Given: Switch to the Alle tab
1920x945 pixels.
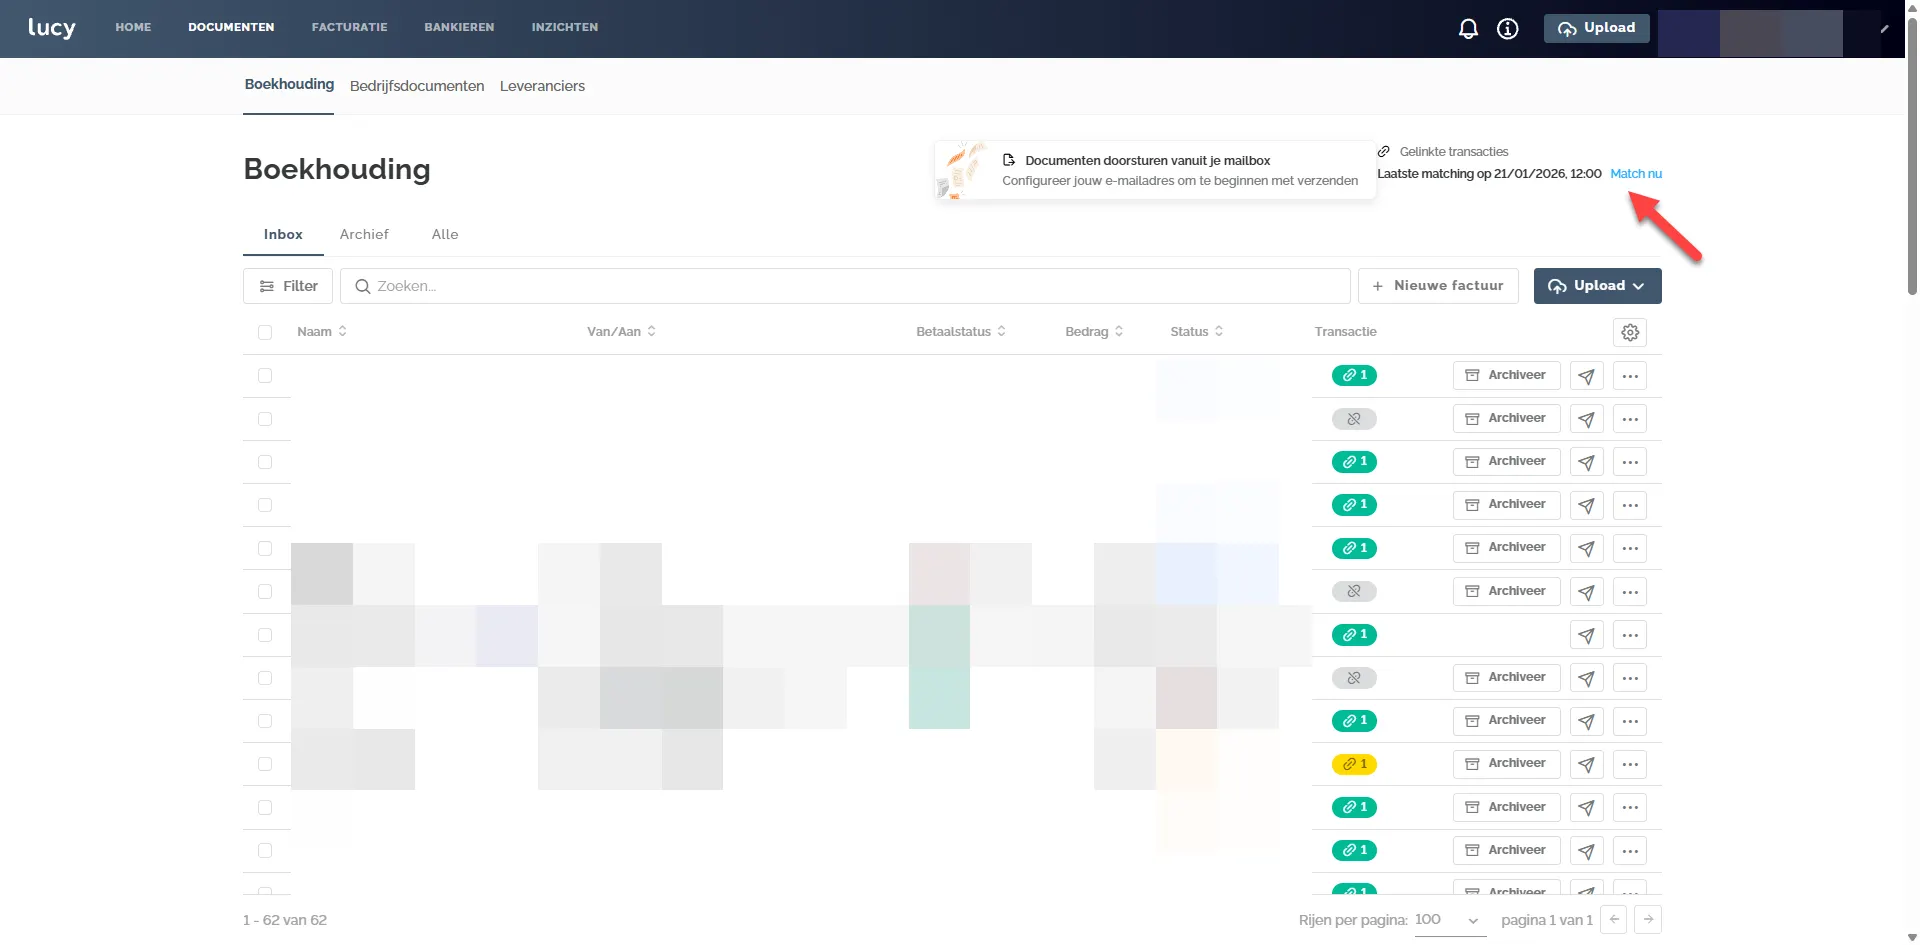Looking at the screenshot, I should click(x=445, y=234).
